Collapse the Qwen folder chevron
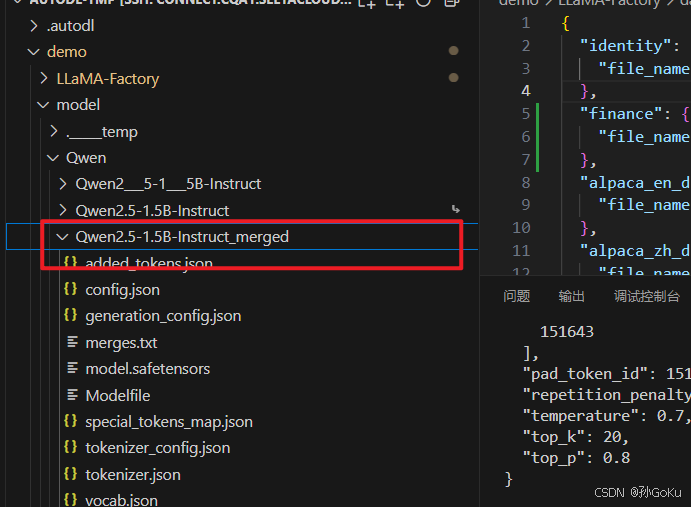Screen dimensions: 691x507 coord(53,158)
